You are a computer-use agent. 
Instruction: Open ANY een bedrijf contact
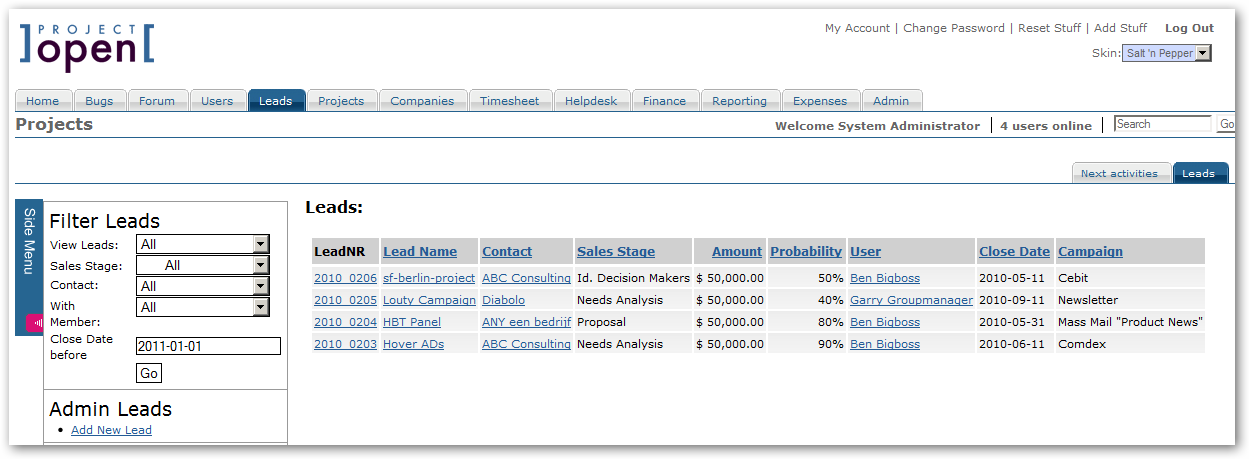526,322
